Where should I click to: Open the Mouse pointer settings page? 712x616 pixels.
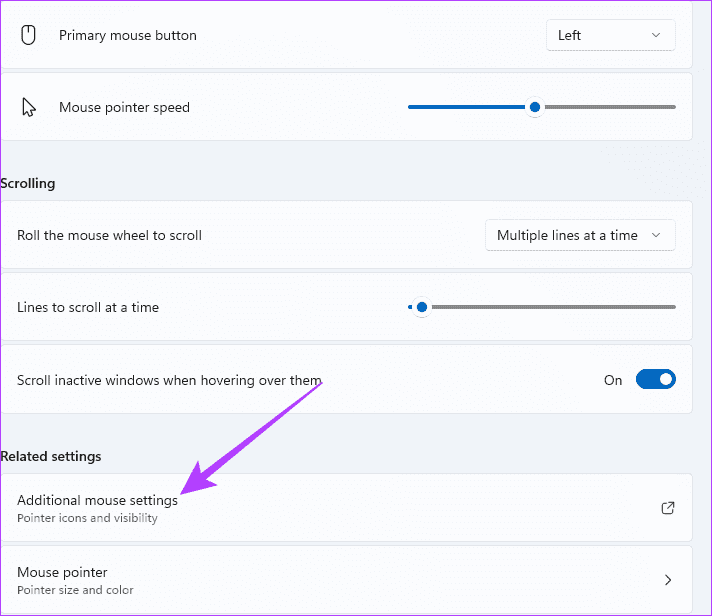click(x=62, y=573)
